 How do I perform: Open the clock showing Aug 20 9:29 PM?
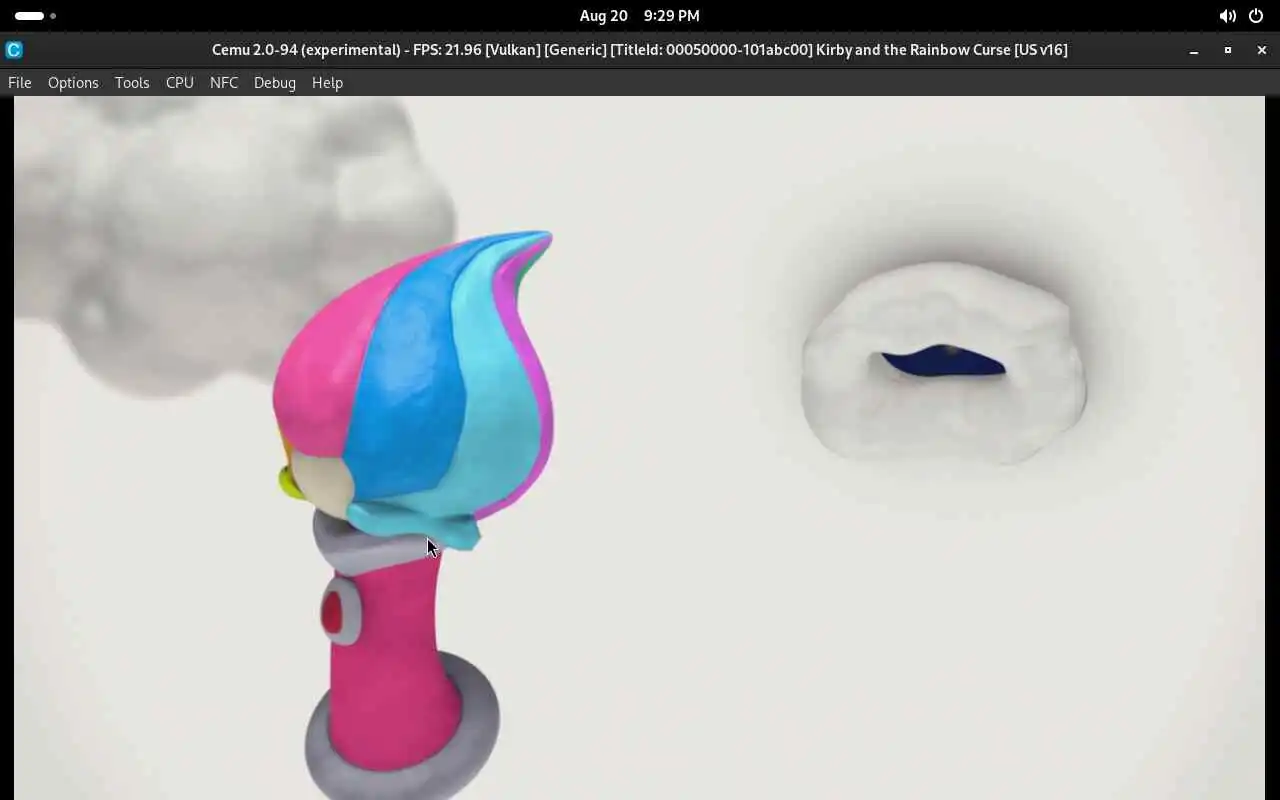[640, 16]
